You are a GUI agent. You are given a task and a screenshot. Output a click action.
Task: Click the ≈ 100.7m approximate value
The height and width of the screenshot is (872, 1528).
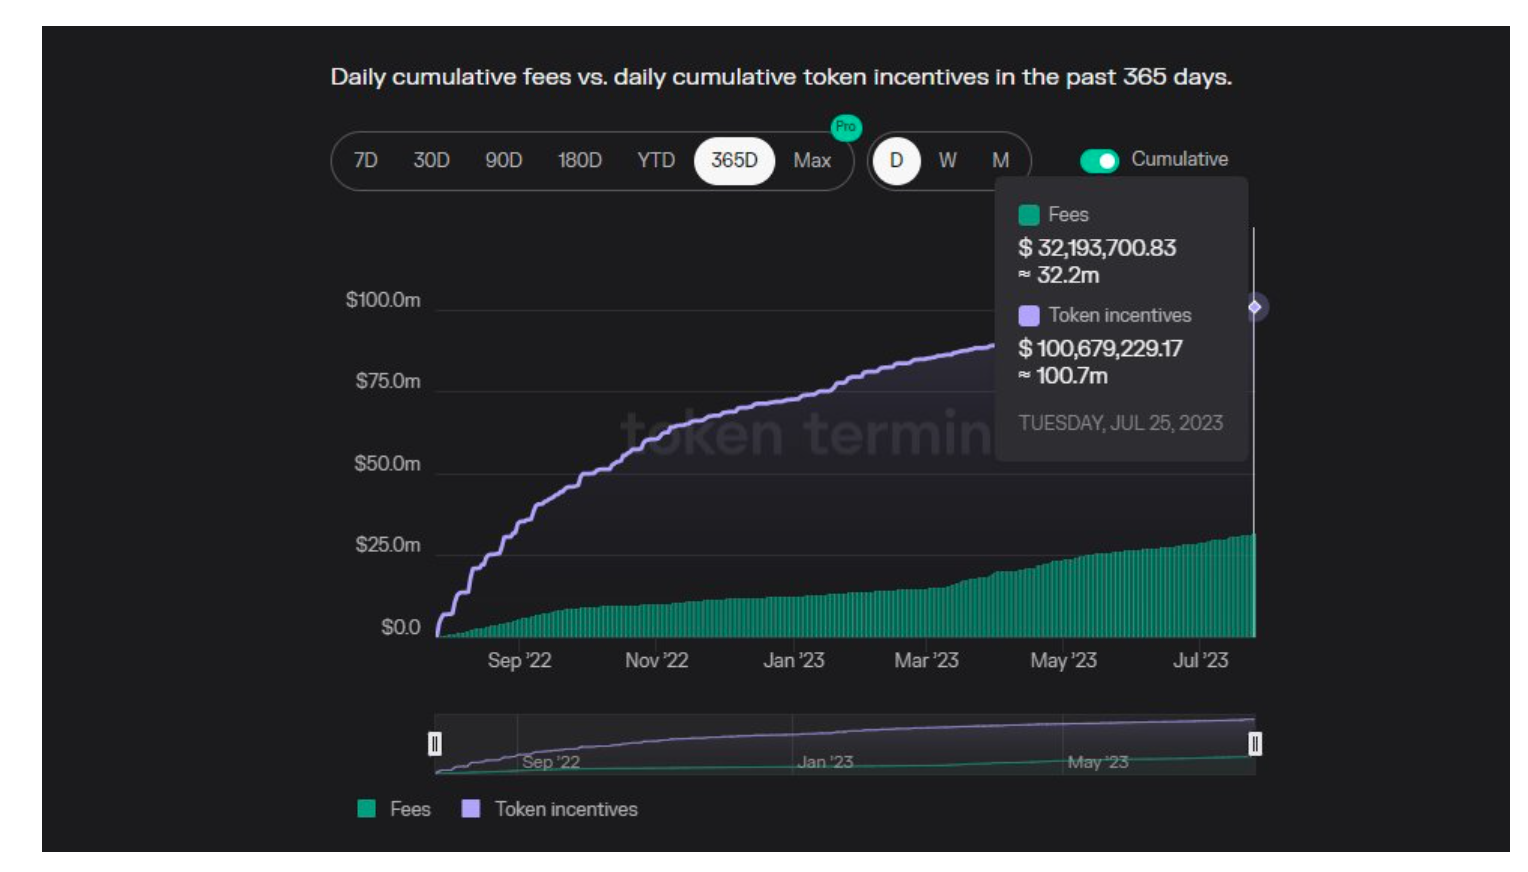[1063, 376]
